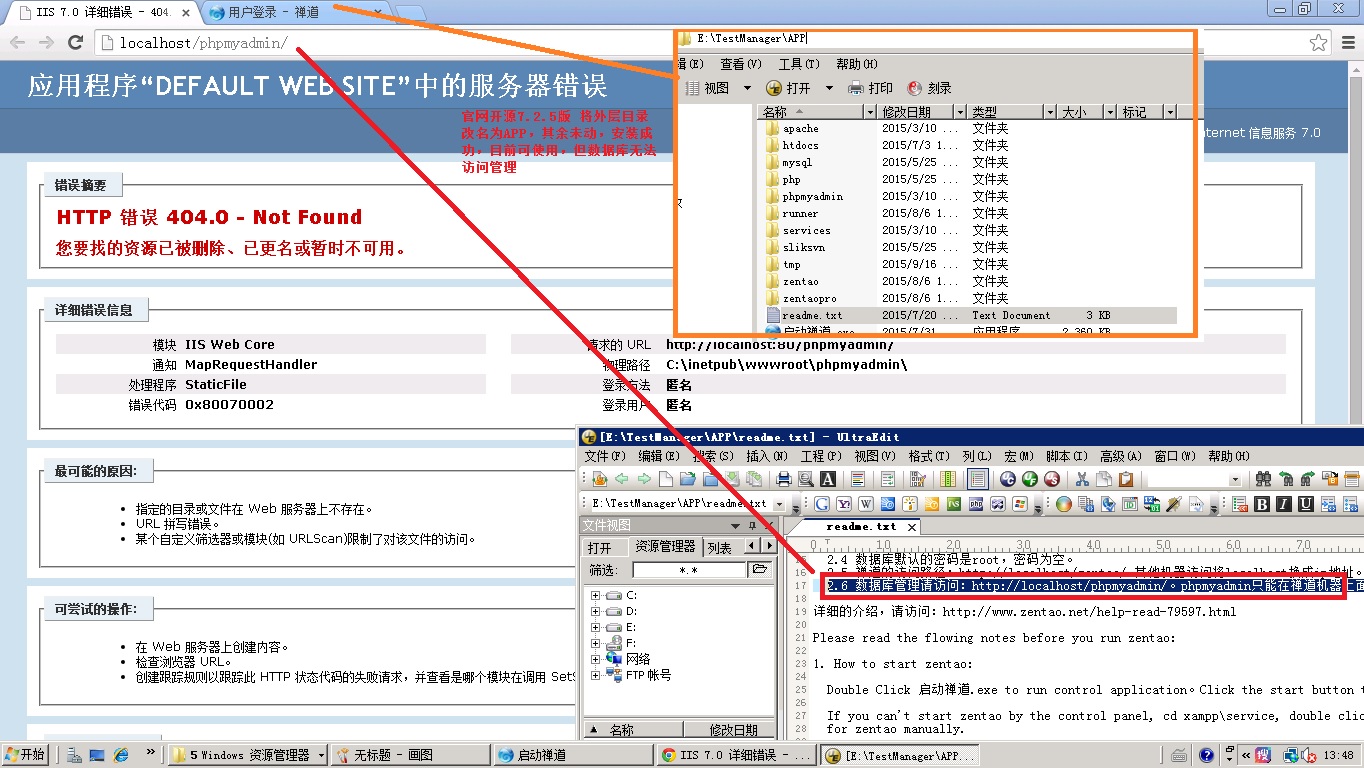Viewport: 1364px width, 768px height.
Task: Click the UltraEdit Open File folder icon
Action: 688,480
